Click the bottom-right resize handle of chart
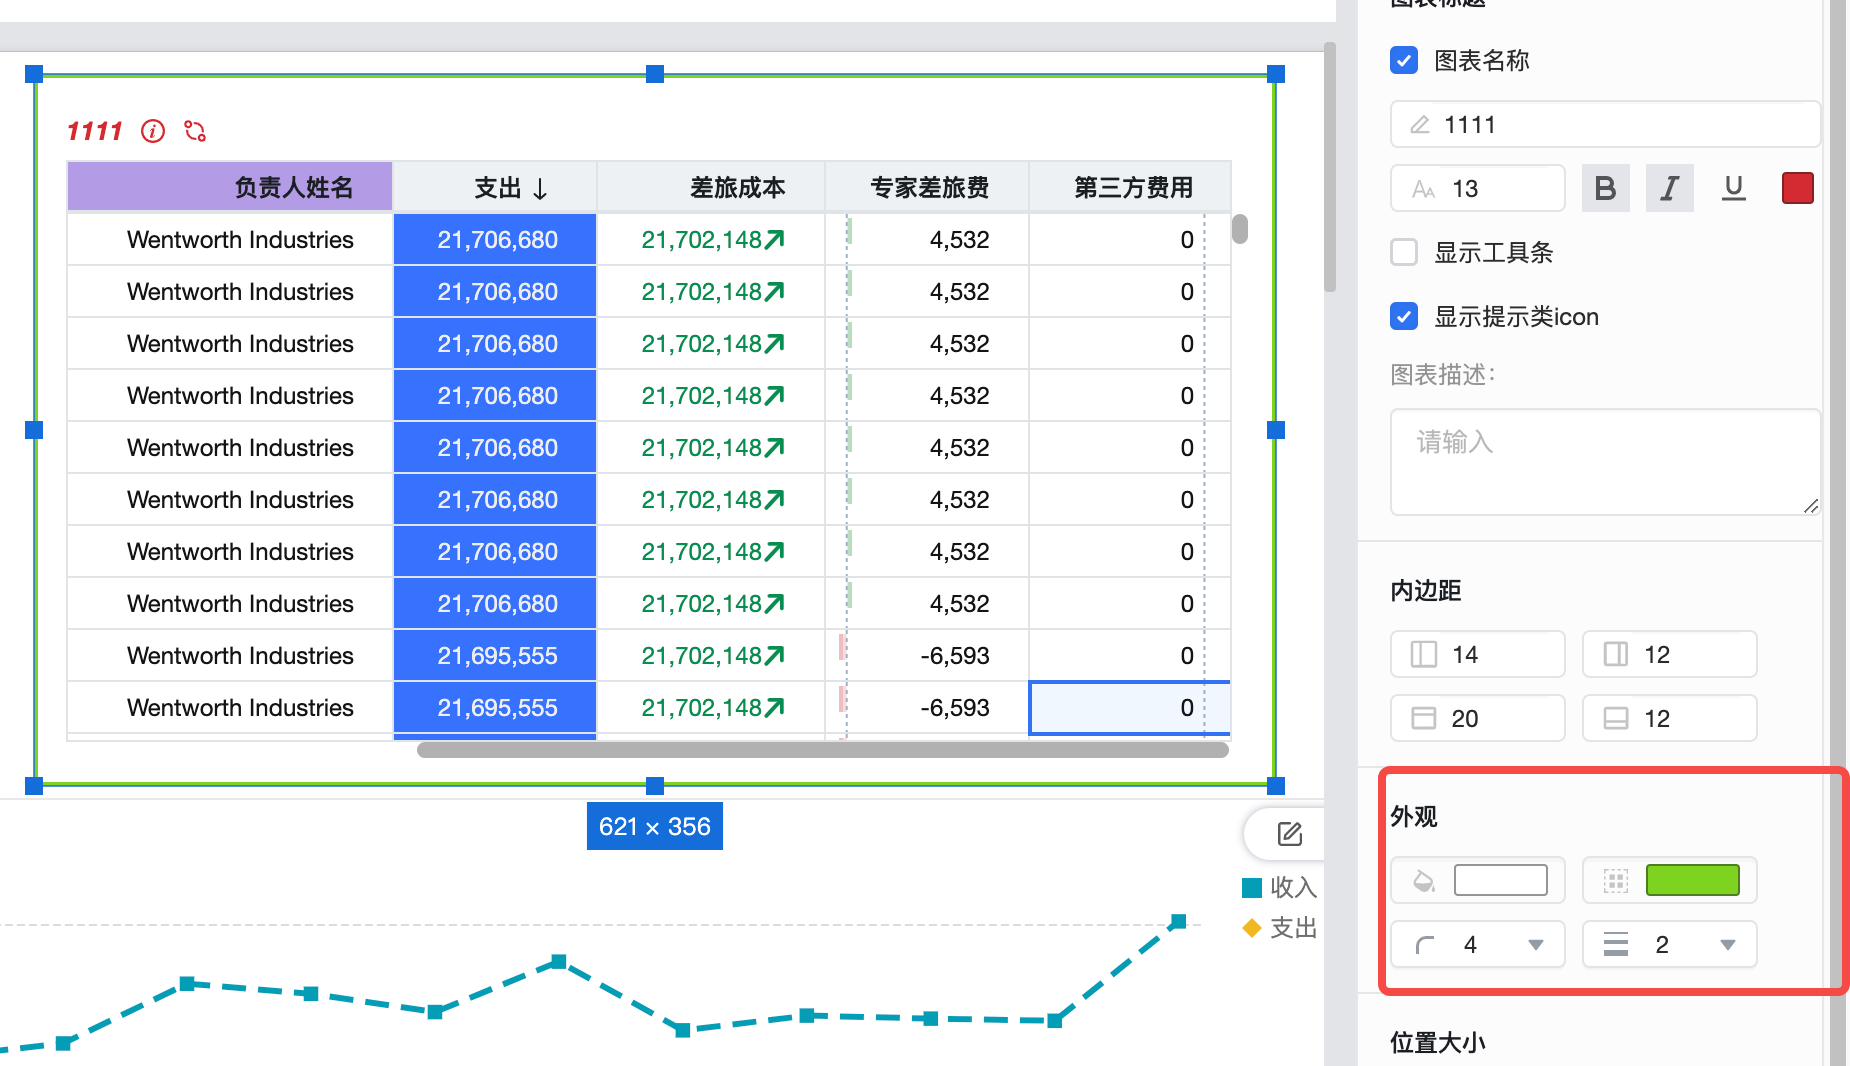The width and height of the screenshot is (1850, 1066). (x=1276, y=786)
